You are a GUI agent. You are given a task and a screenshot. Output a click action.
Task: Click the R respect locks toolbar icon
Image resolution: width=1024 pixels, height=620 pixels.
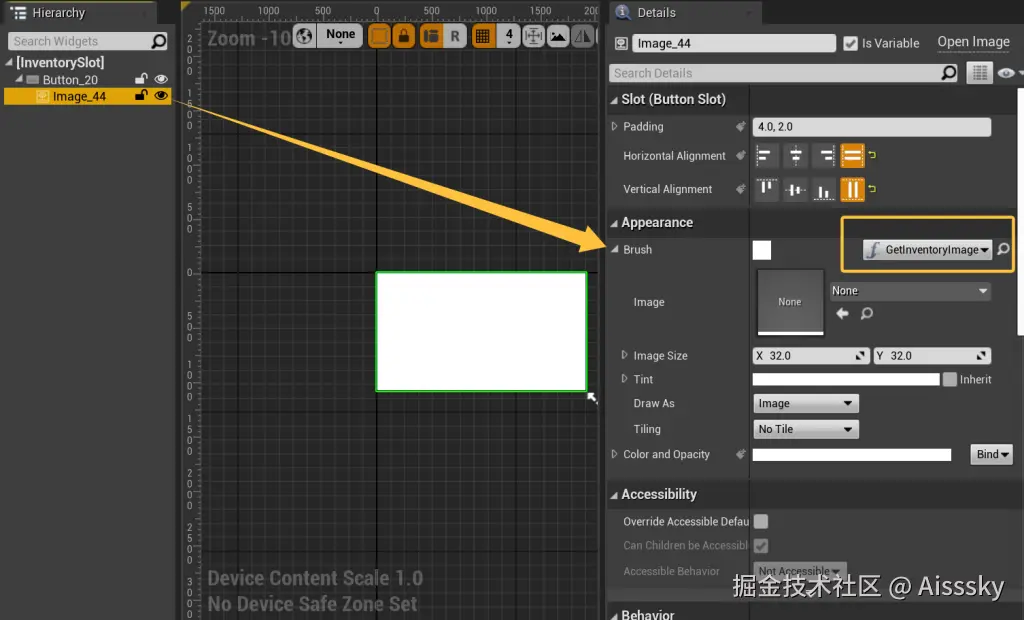click(x=455, y=37)
